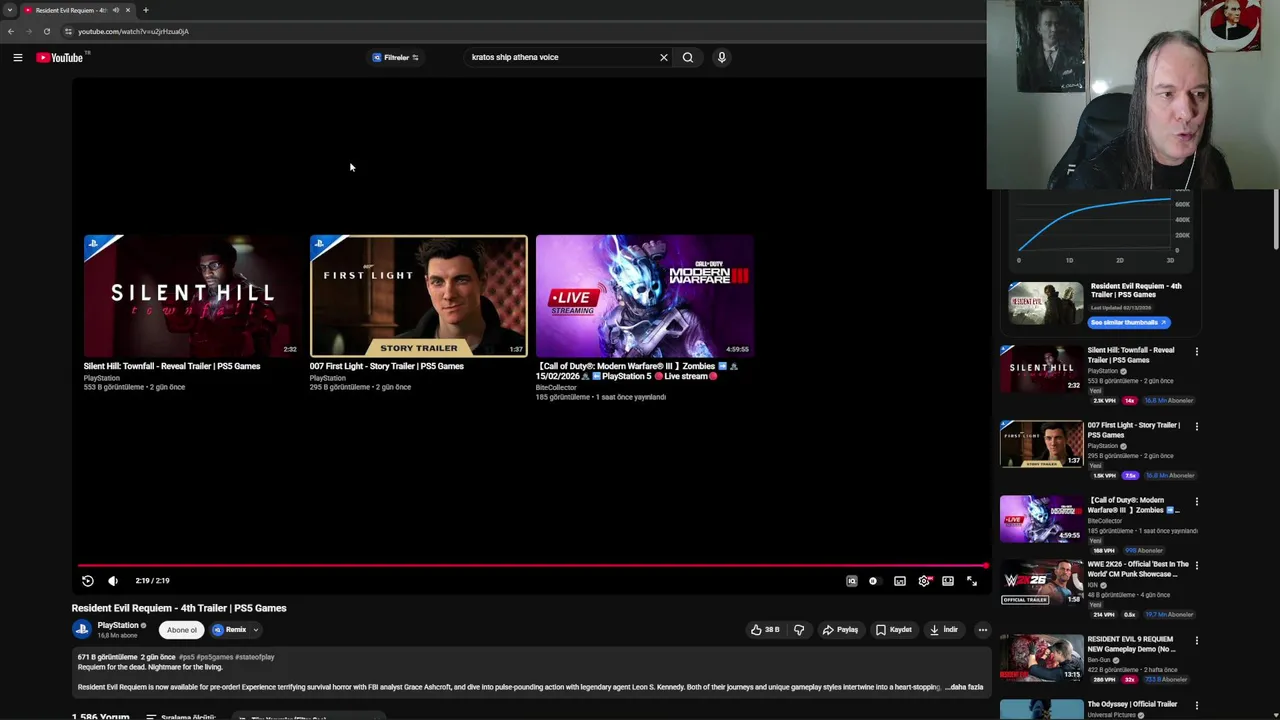Viewport: 1280px width, 720px height.
Task: Replay the finished video
Action: pos(88,580)
